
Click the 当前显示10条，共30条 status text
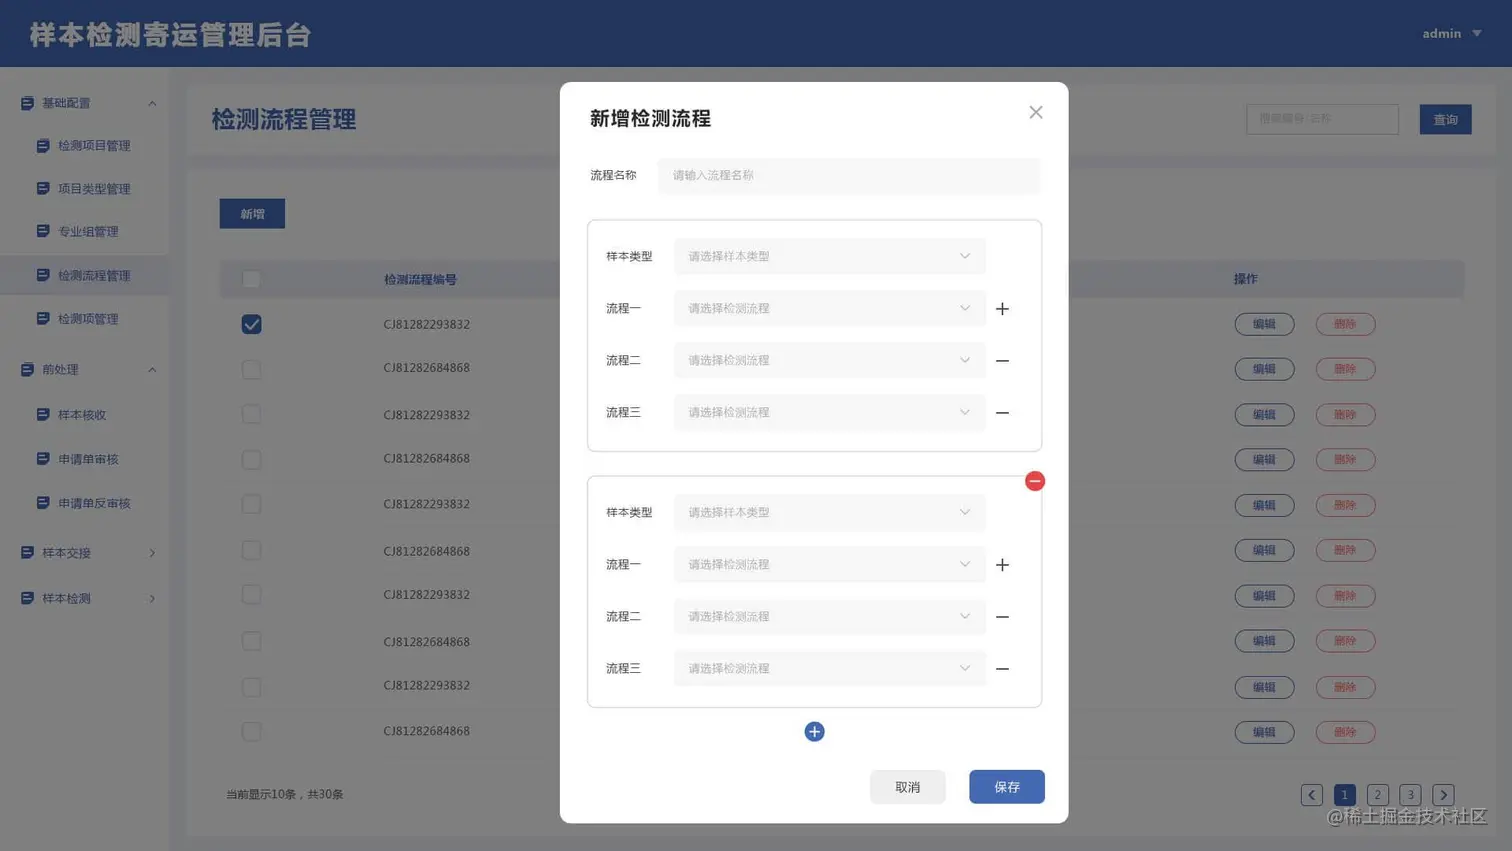click(x=284, y=794)
